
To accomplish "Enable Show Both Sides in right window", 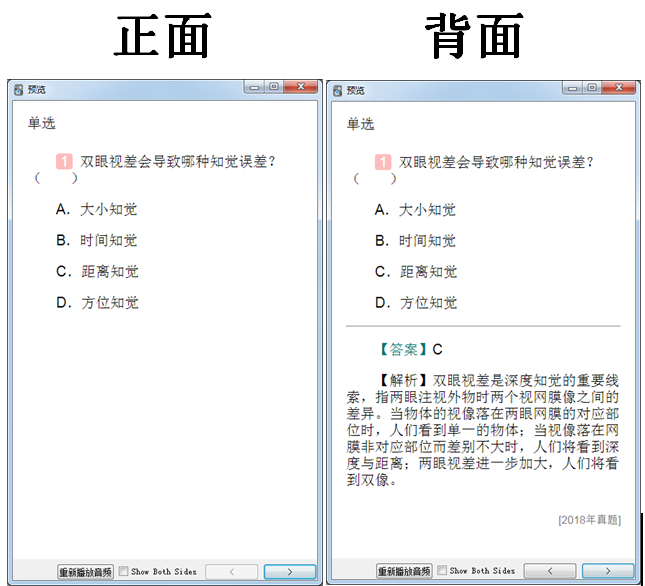I will (x=442, y=570).
